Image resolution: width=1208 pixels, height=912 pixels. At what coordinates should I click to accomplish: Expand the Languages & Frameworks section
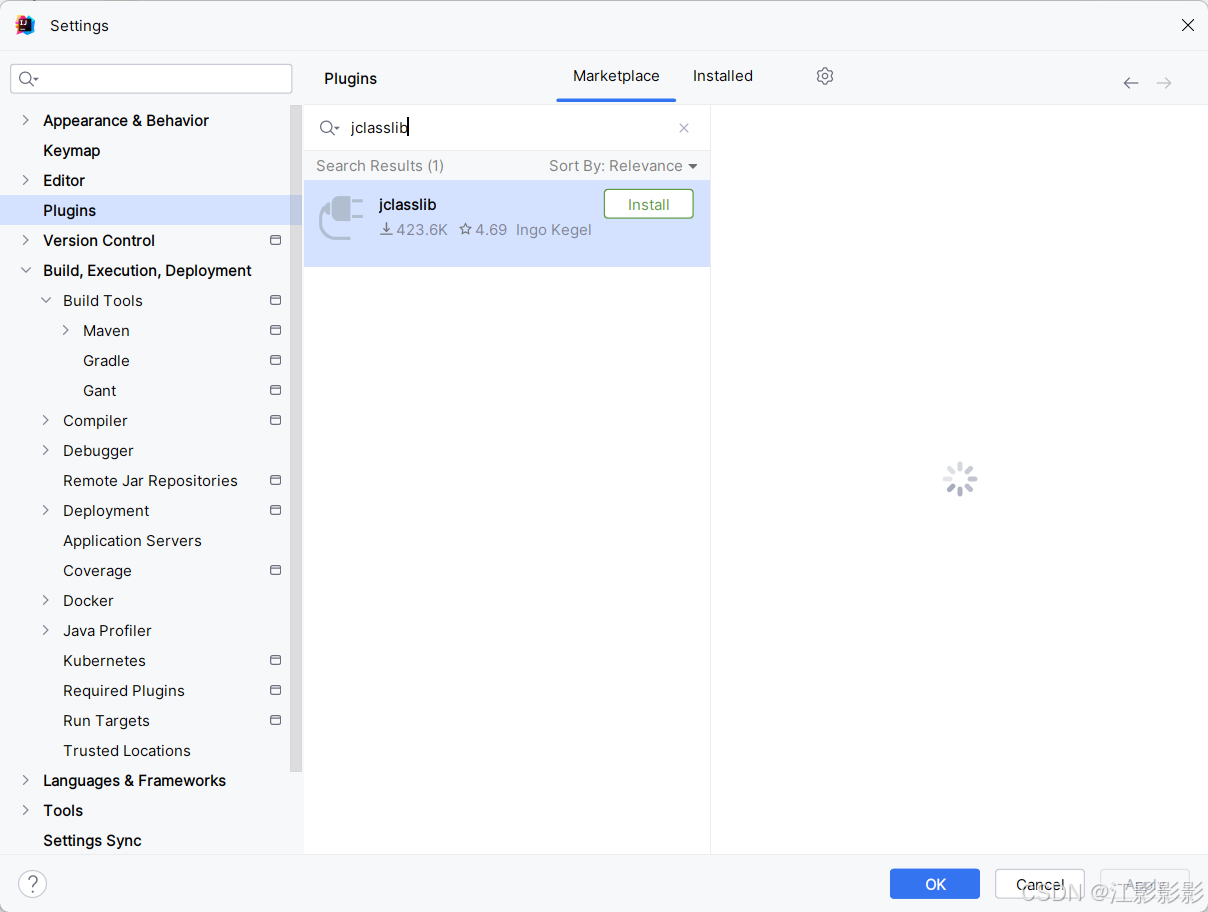click(26, 780)
